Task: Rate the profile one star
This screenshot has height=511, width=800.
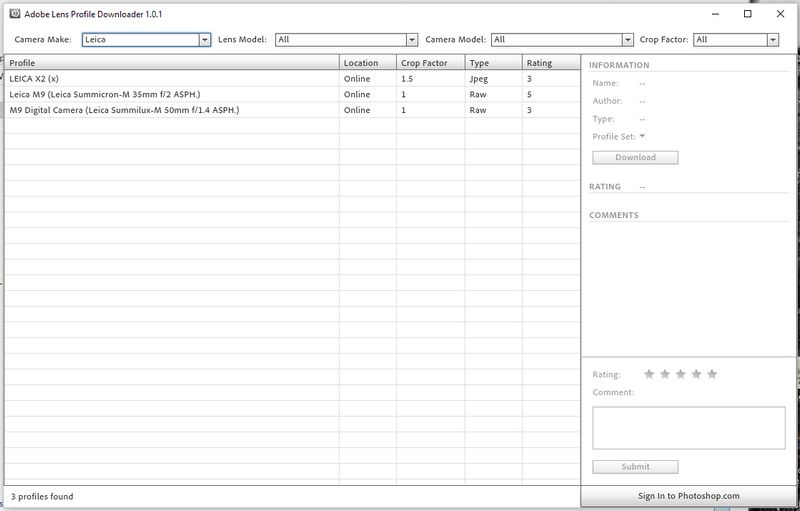Action: click(649, 374)
